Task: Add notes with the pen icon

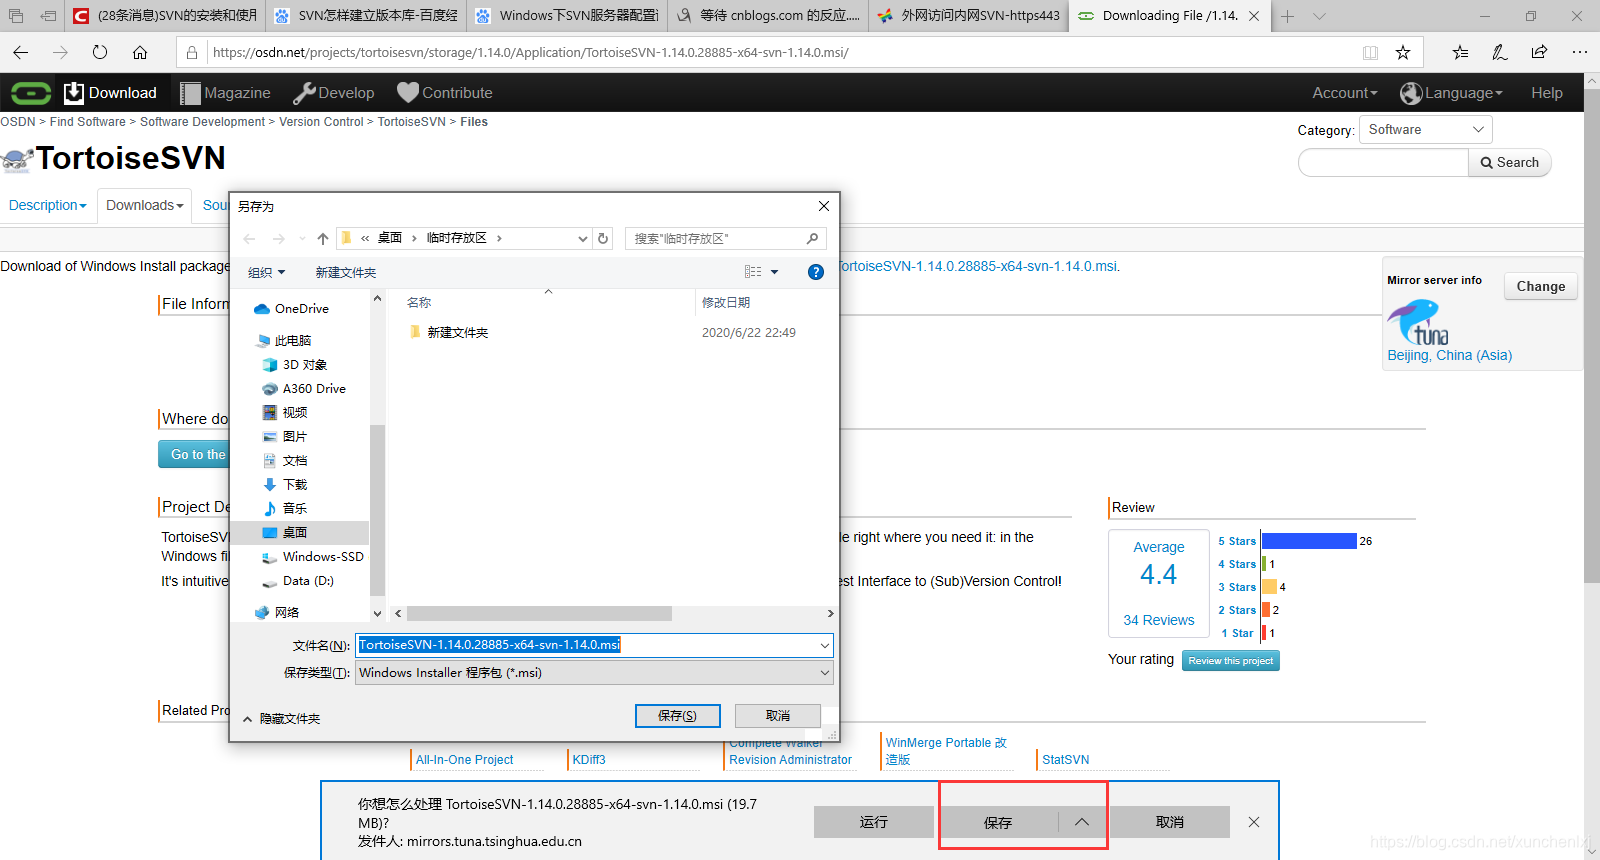Action: (x=1500, y=52)
